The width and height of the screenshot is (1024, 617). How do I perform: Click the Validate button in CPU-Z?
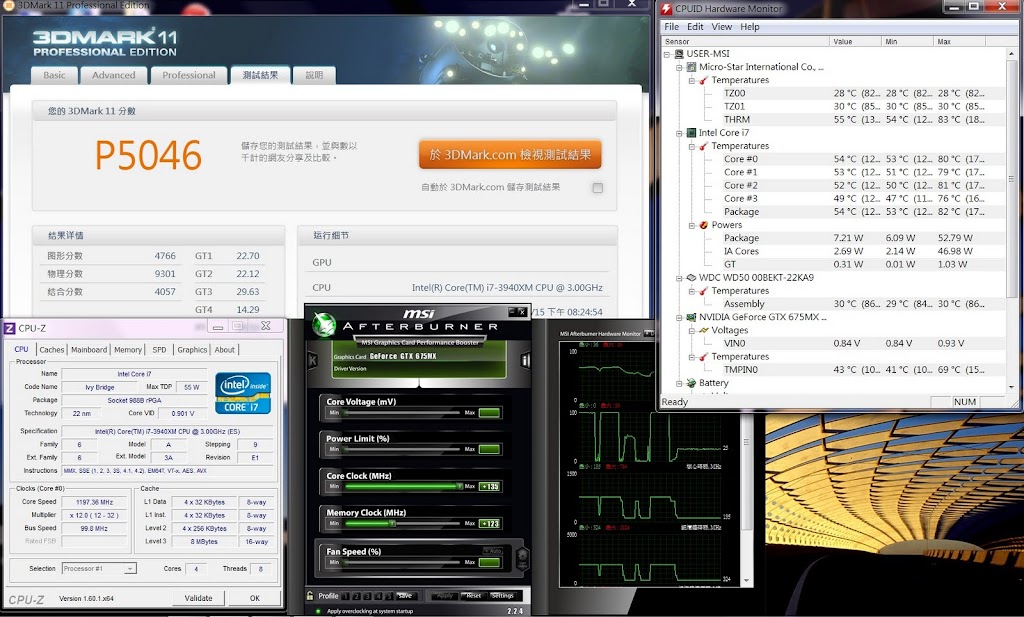[x=199, y=598]
